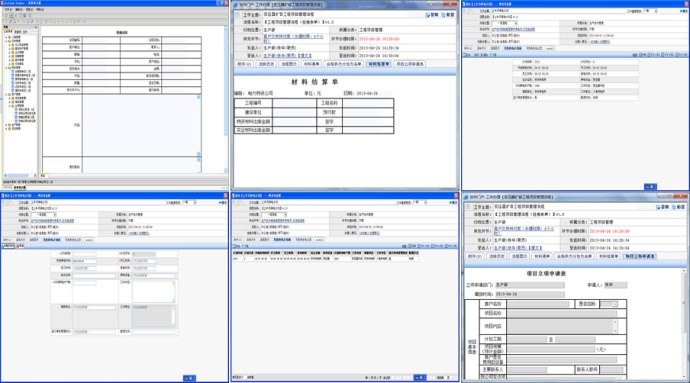The image size is (690, 383).
Task: Close the tree side panel in designer window
Action: point(36,27)
